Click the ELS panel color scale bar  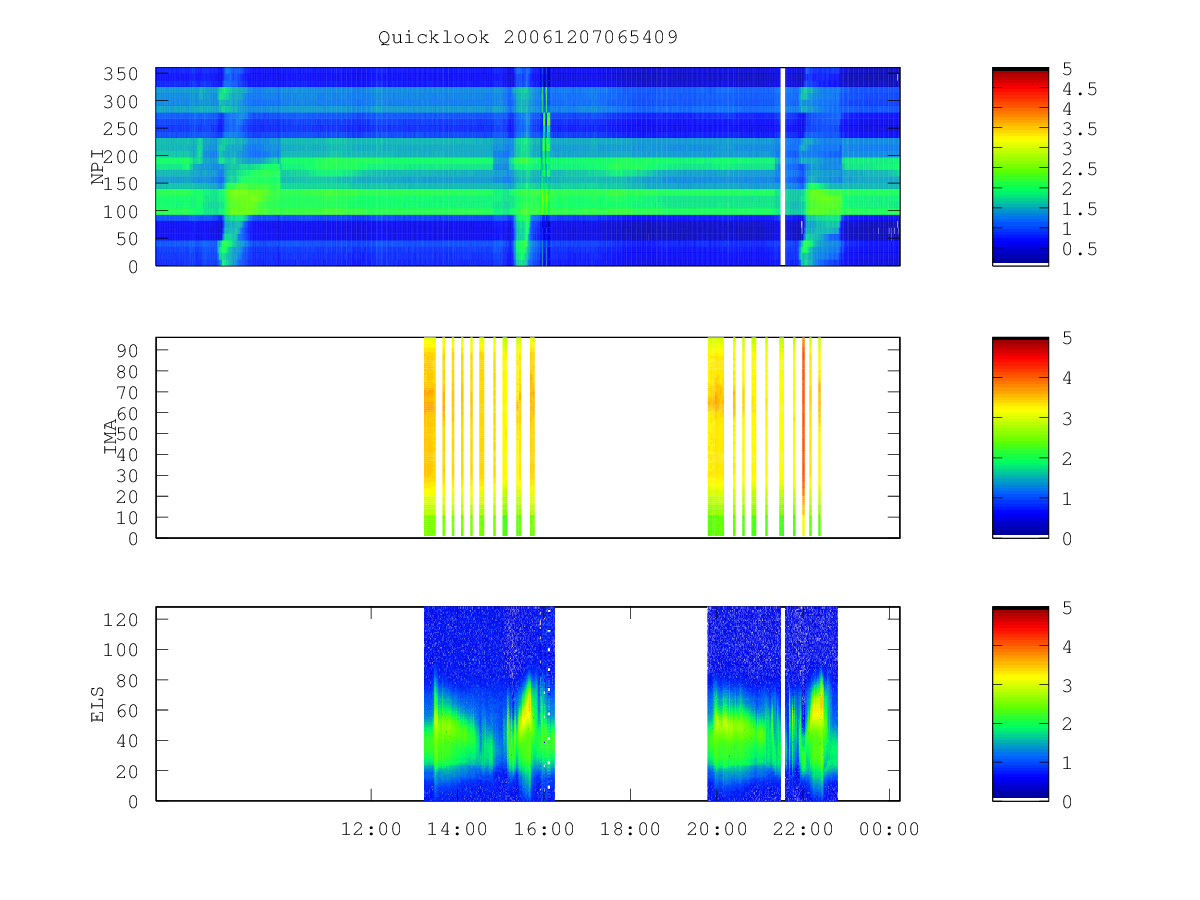(1020, 704)
